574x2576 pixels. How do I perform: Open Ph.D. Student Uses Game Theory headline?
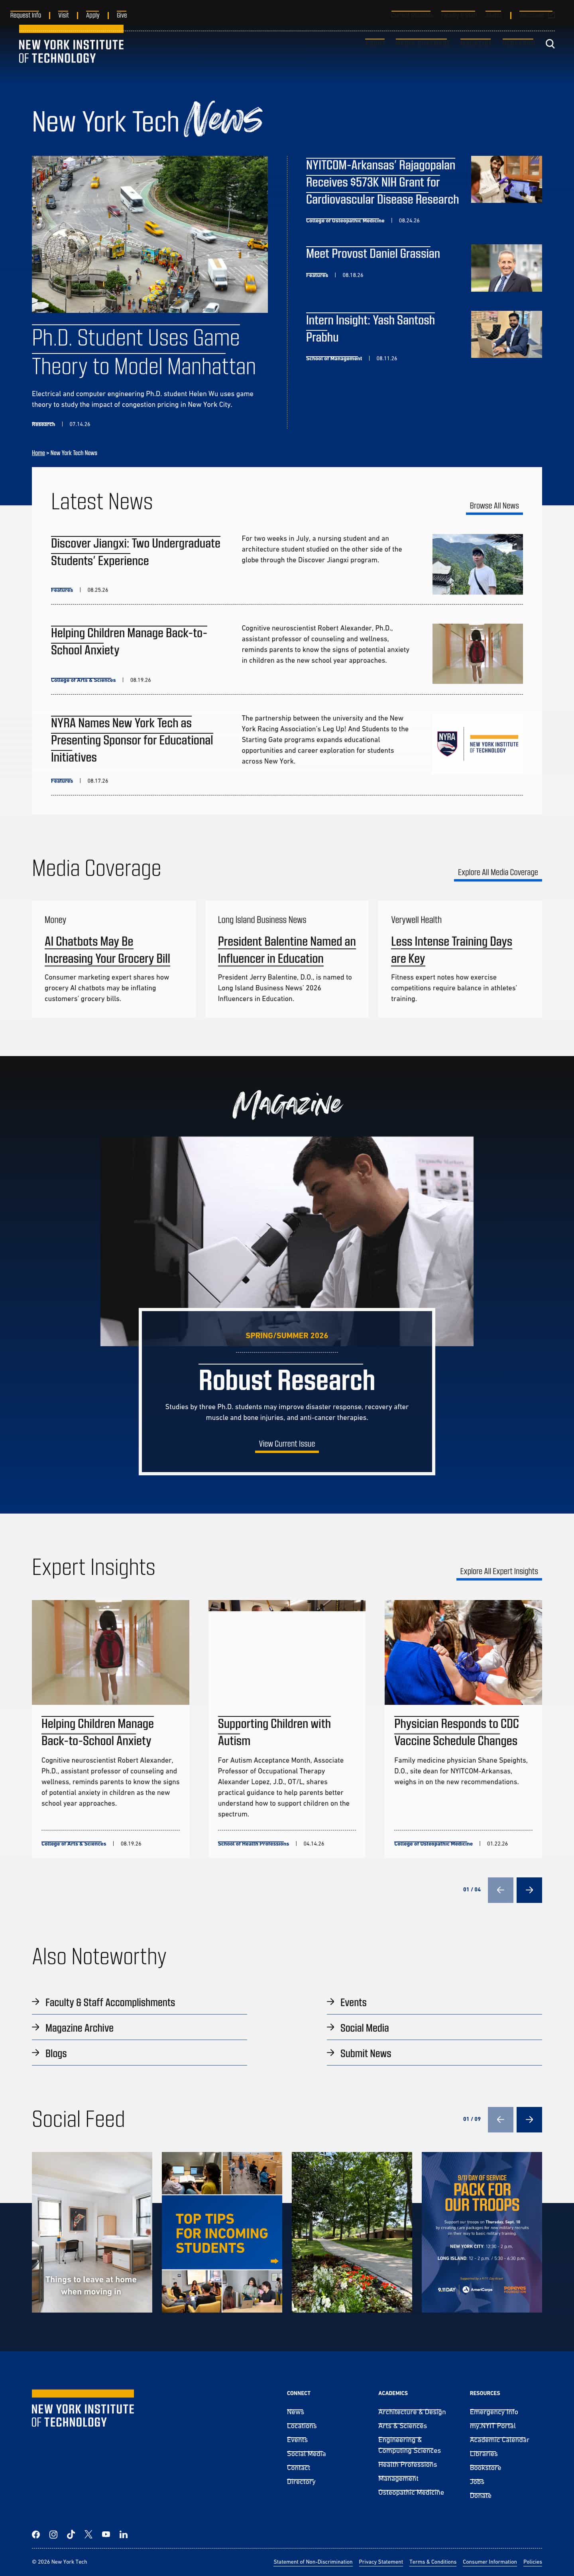tap(143, 352)
